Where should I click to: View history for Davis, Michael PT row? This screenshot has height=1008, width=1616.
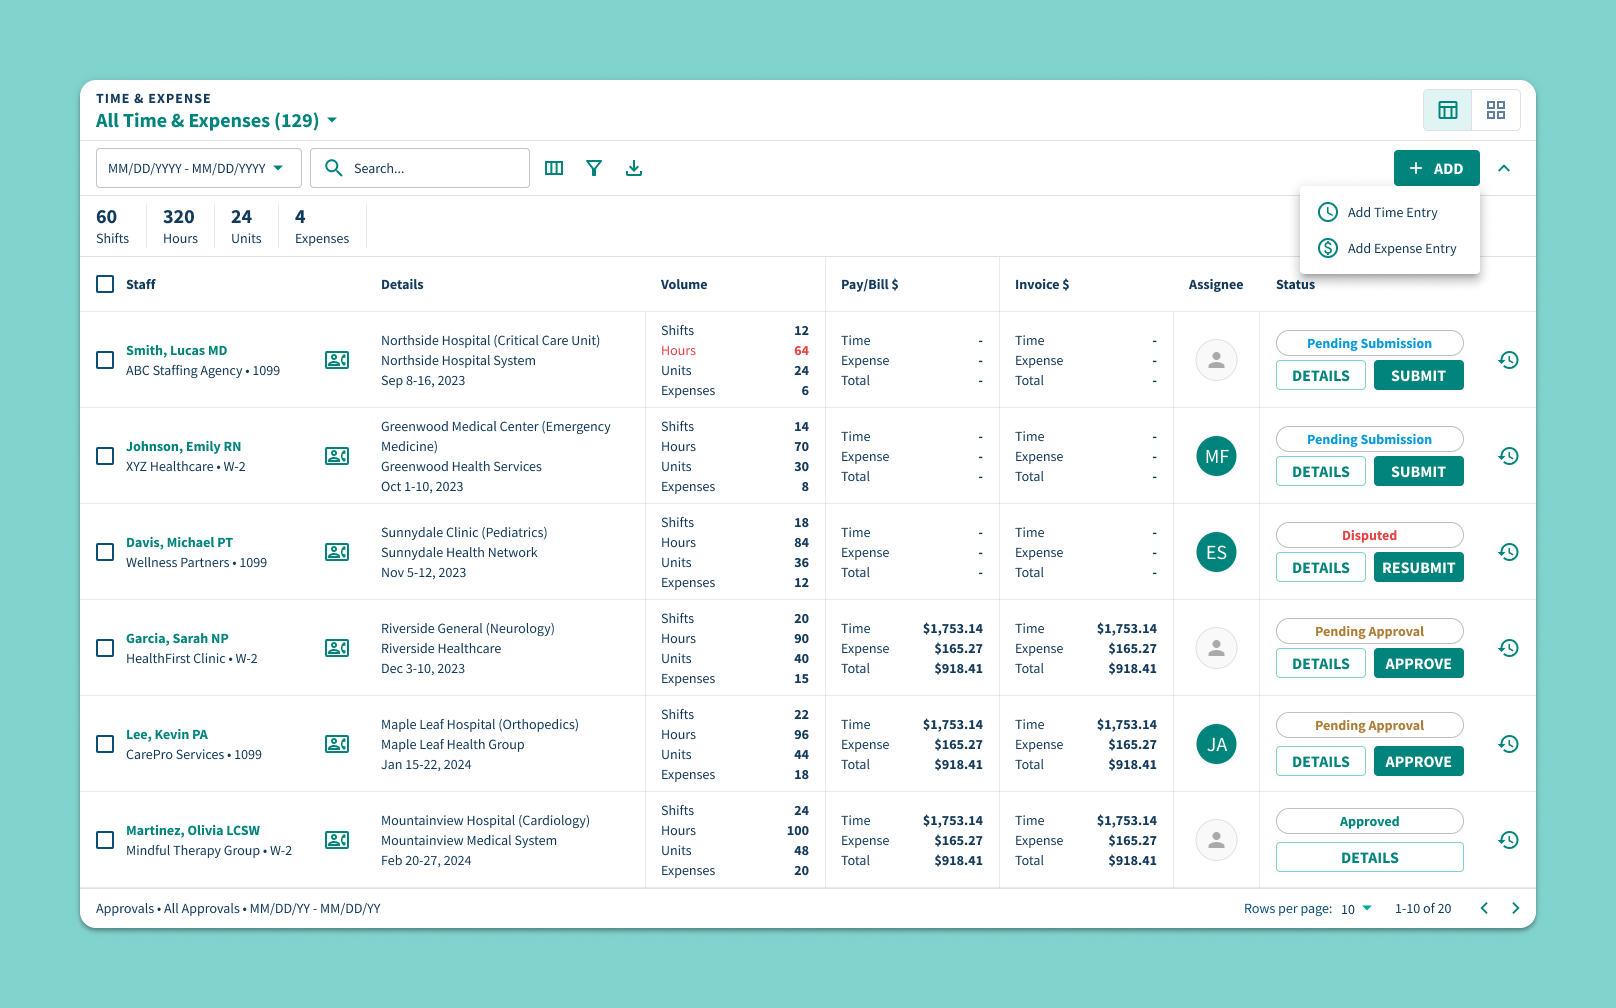tap(1509, 551)
